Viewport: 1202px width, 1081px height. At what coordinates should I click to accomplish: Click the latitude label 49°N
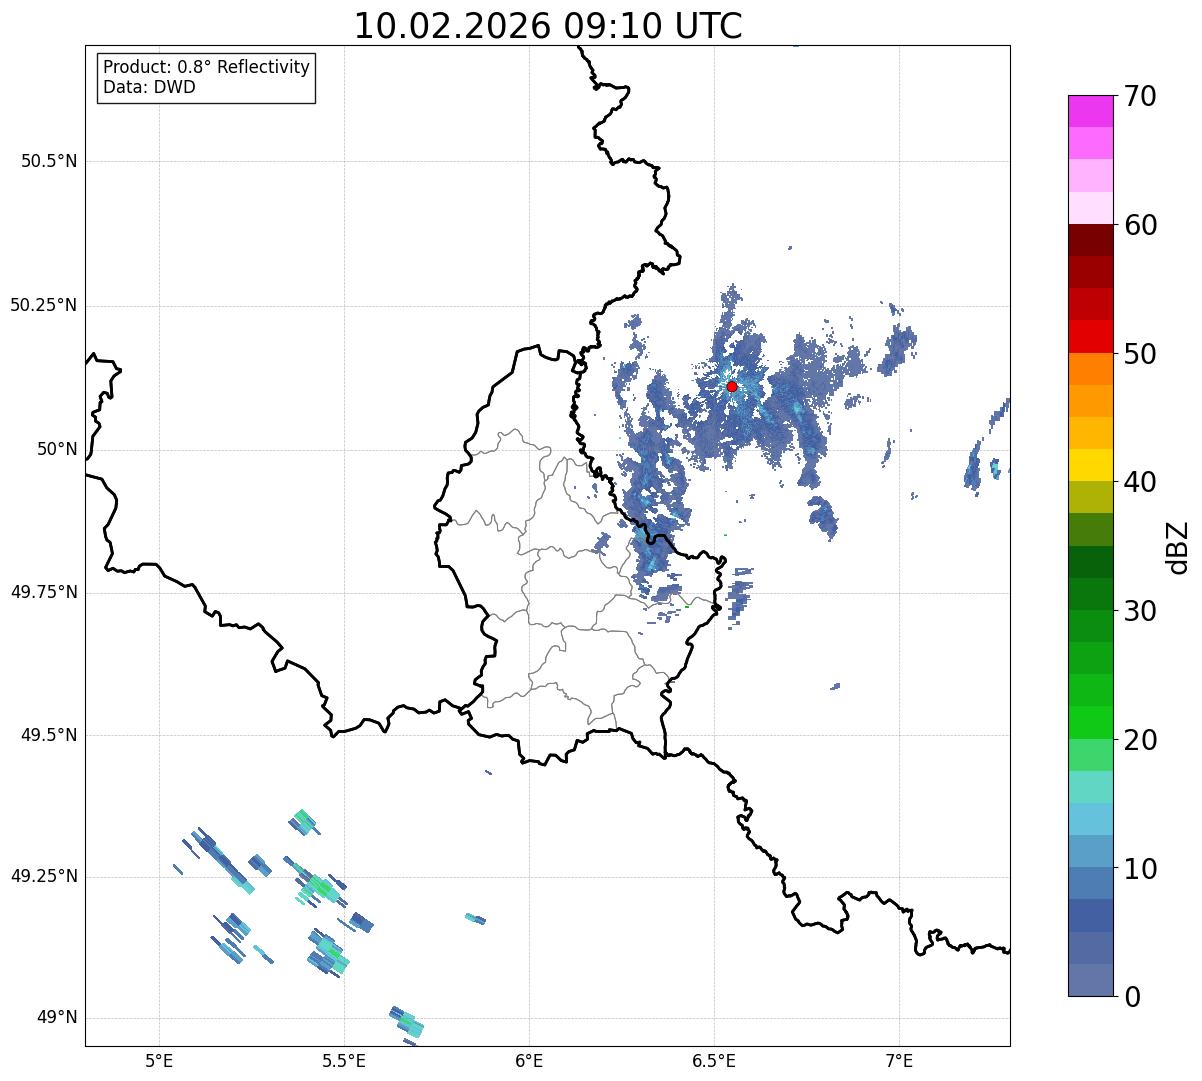[57, 1018]
